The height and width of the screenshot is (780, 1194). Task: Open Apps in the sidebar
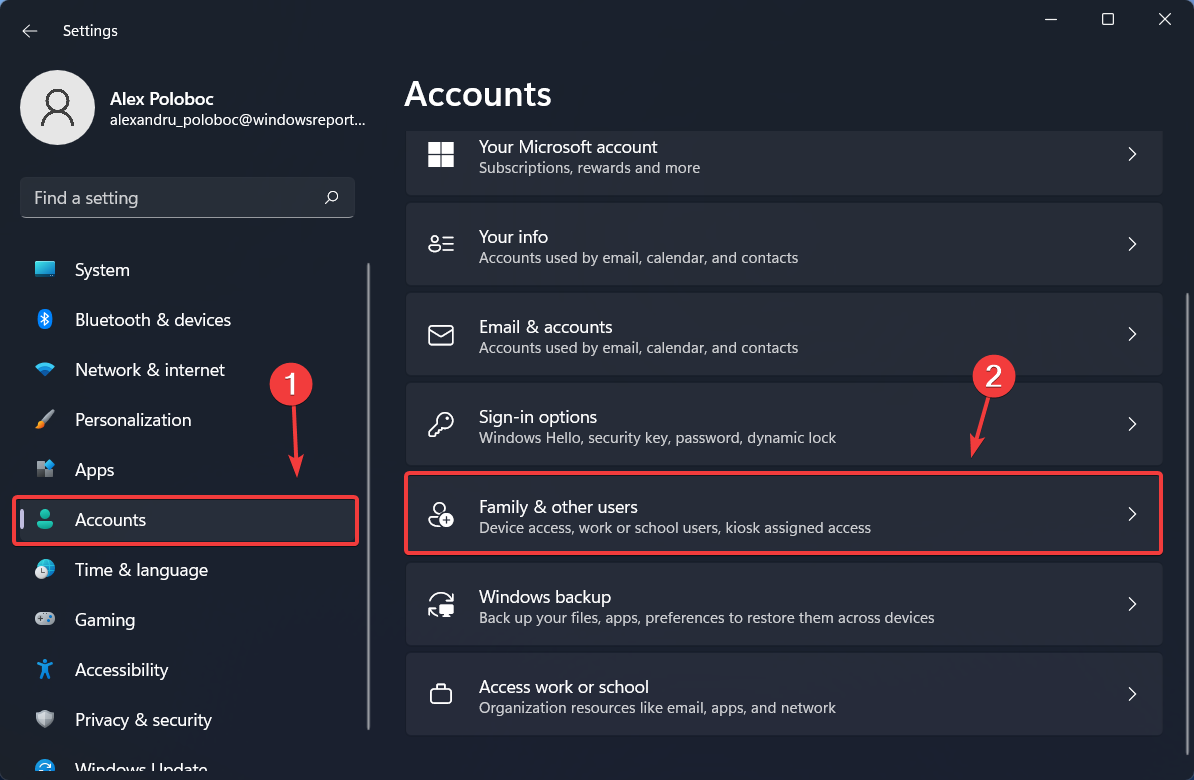(95, 470)
